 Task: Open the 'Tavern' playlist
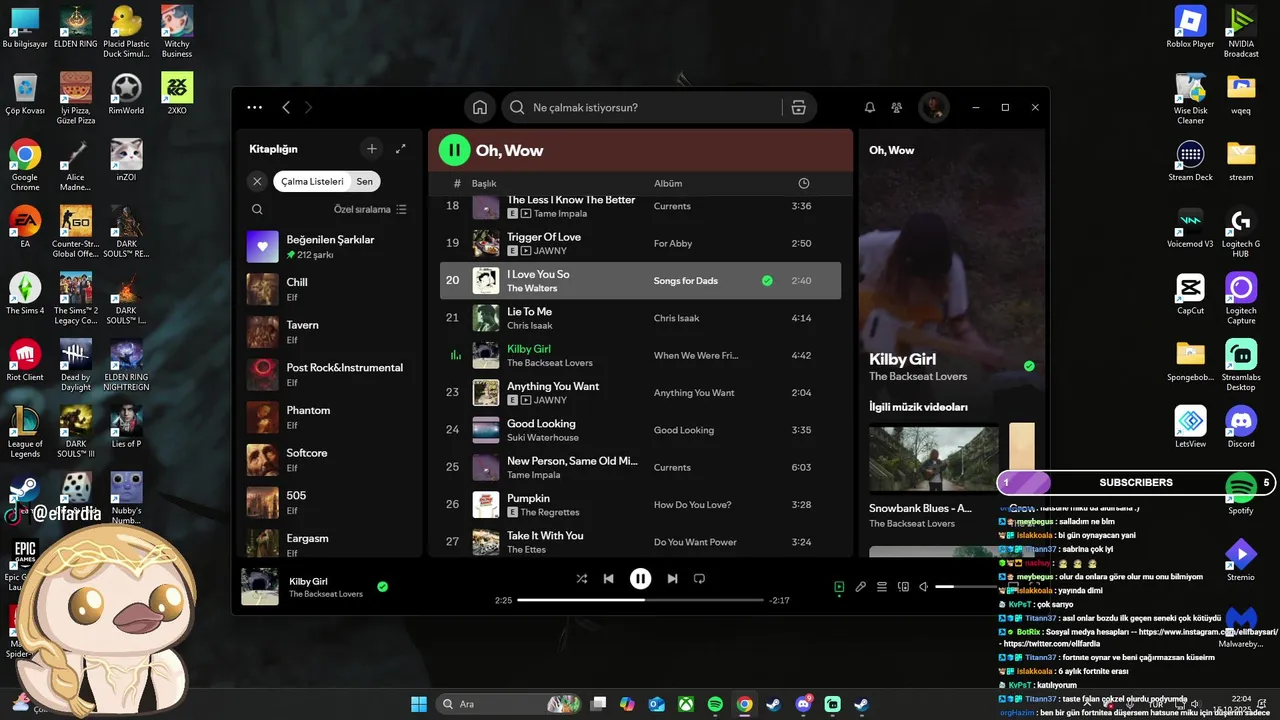tap(330, 332)
